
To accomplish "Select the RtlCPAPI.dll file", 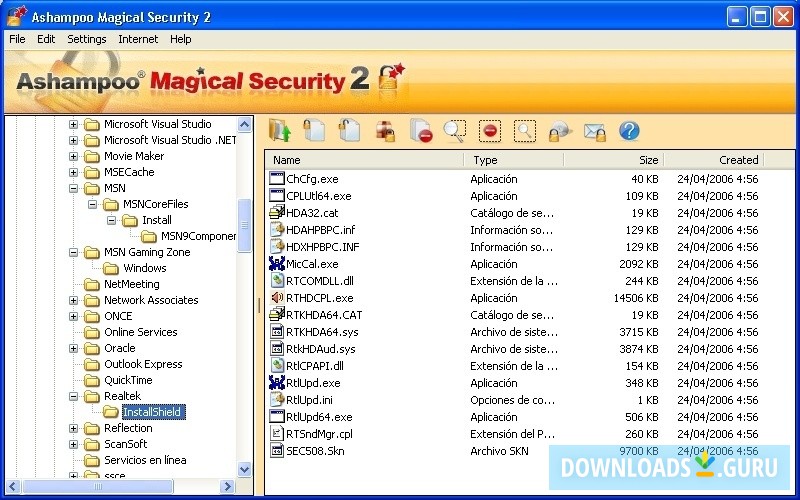I will tap(315, 366).
